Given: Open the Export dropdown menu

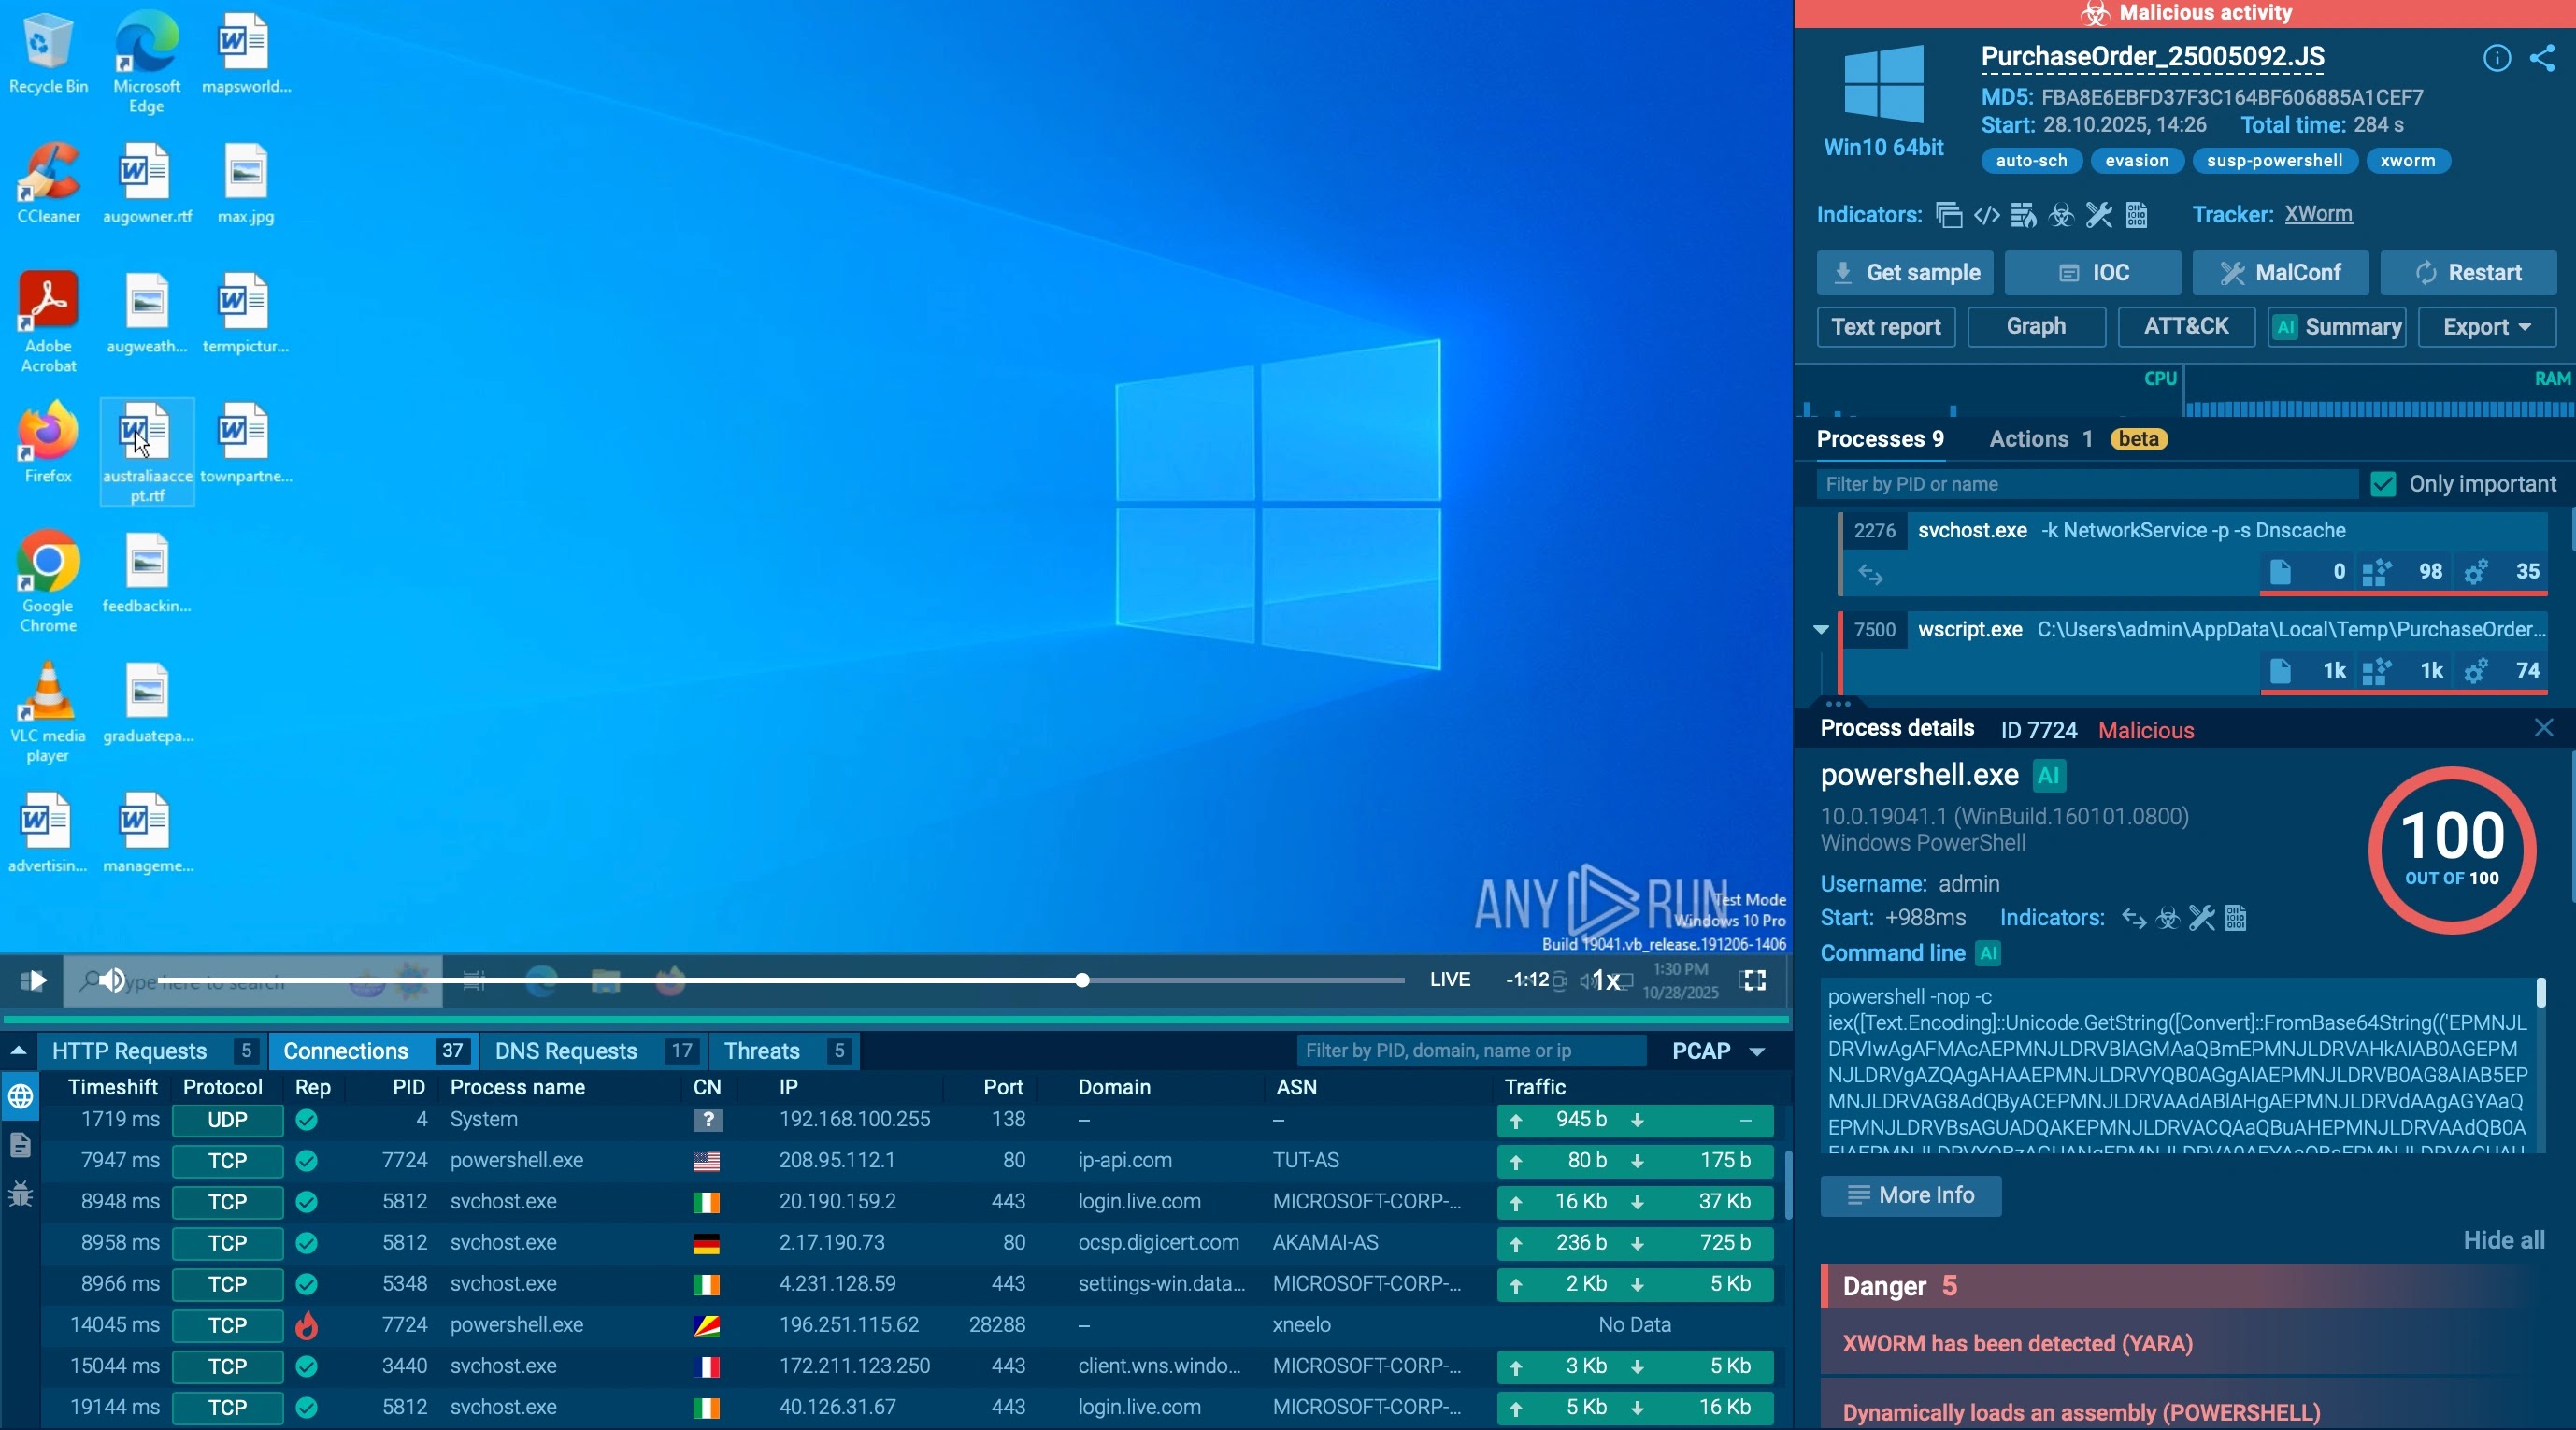Looking at the screenshot, I should tap(2486, 327).
